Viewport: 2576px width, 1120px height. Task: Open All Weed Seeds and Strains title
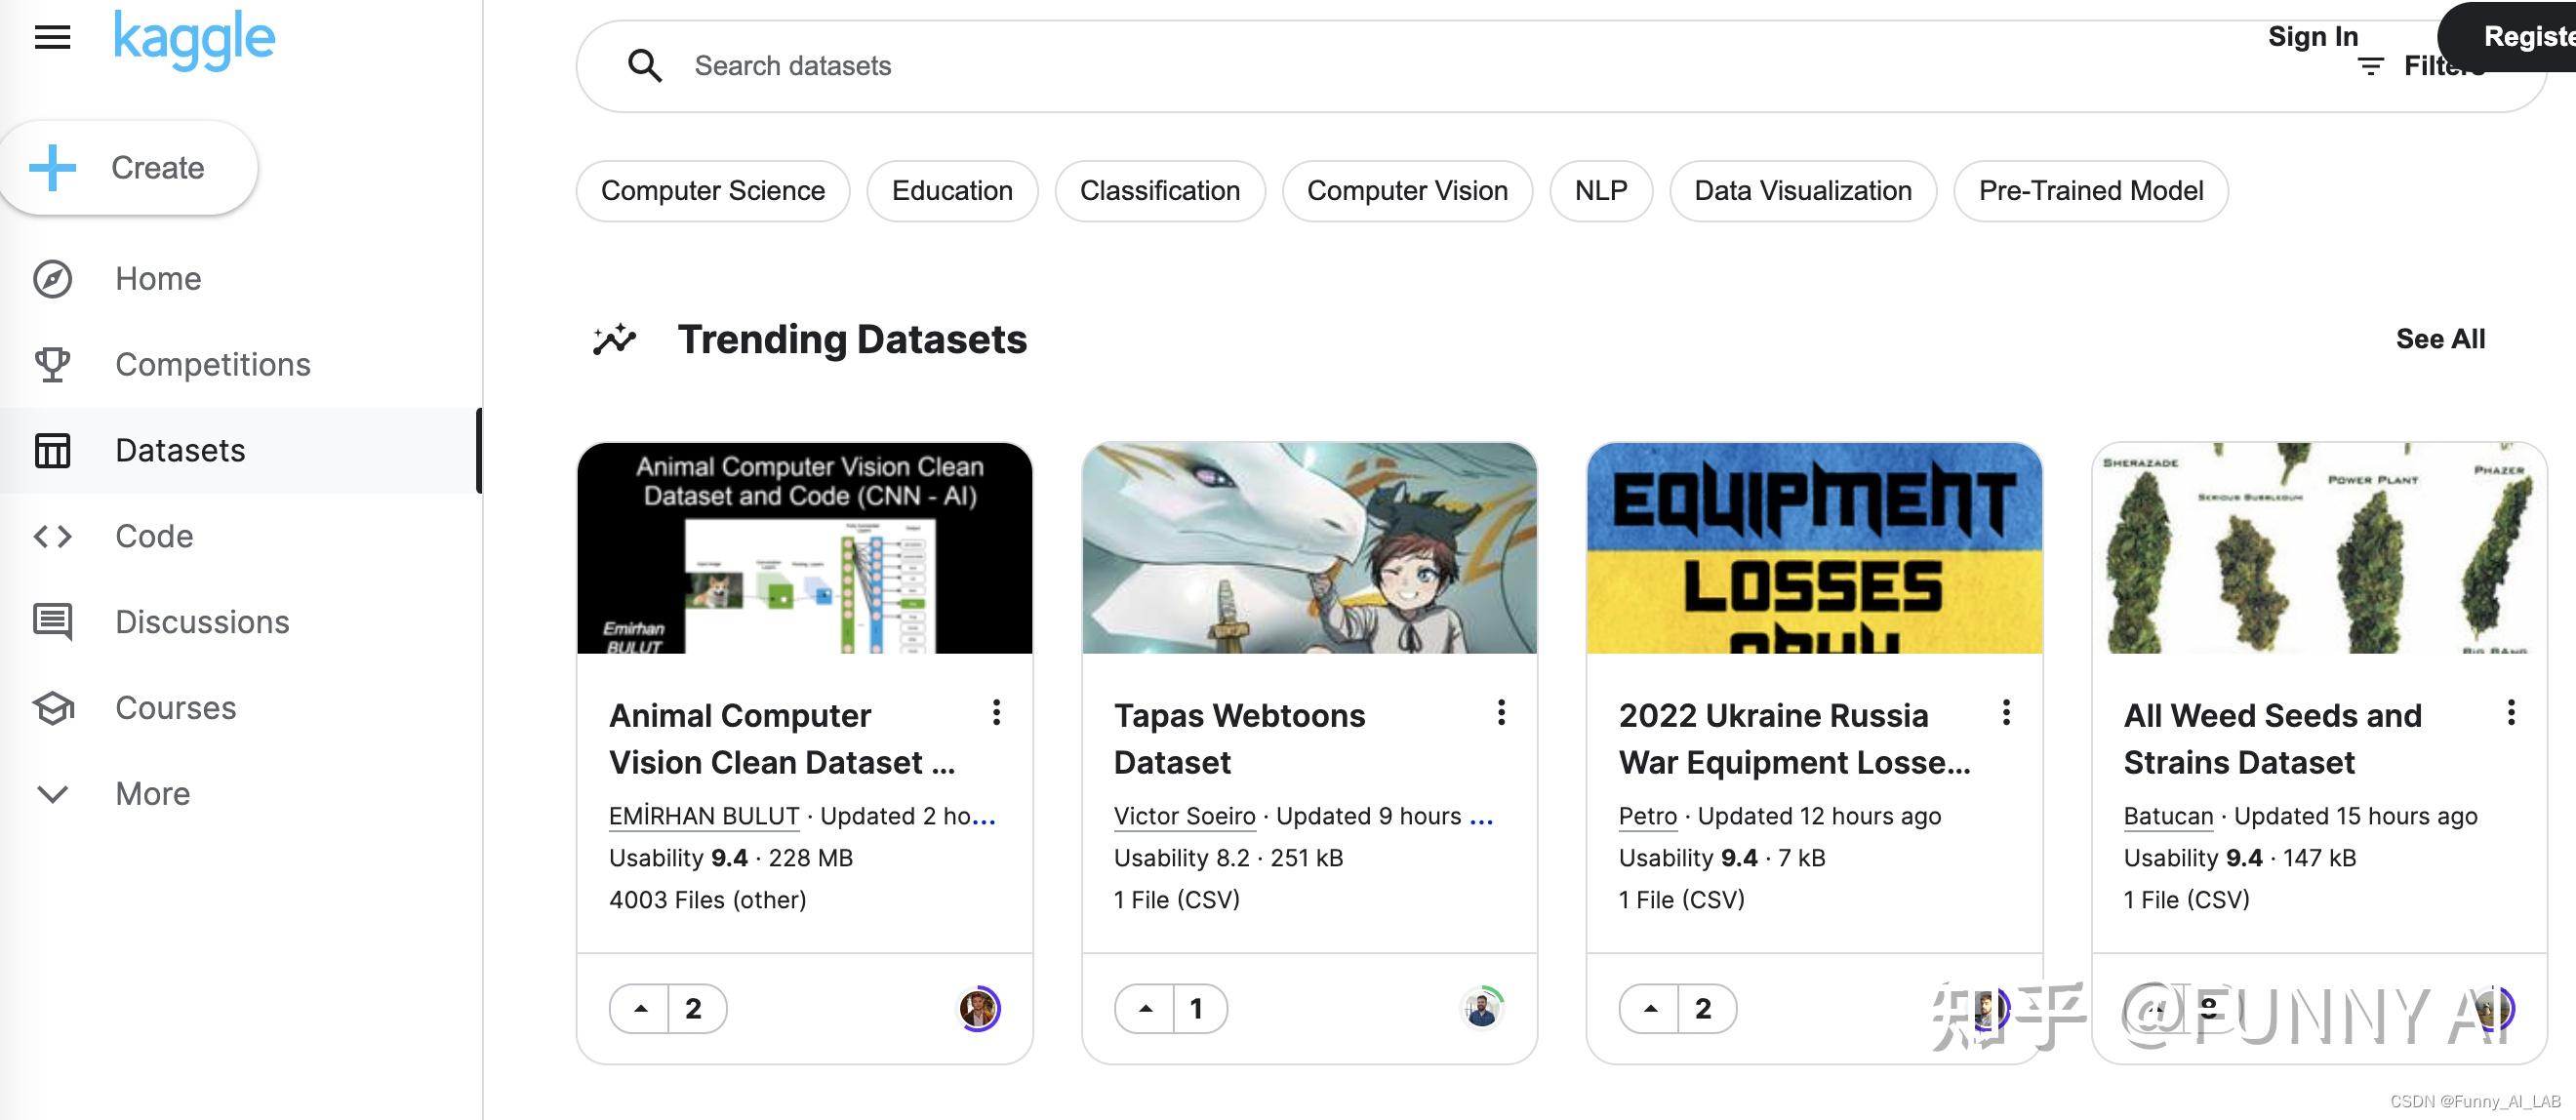(2272, 740)
